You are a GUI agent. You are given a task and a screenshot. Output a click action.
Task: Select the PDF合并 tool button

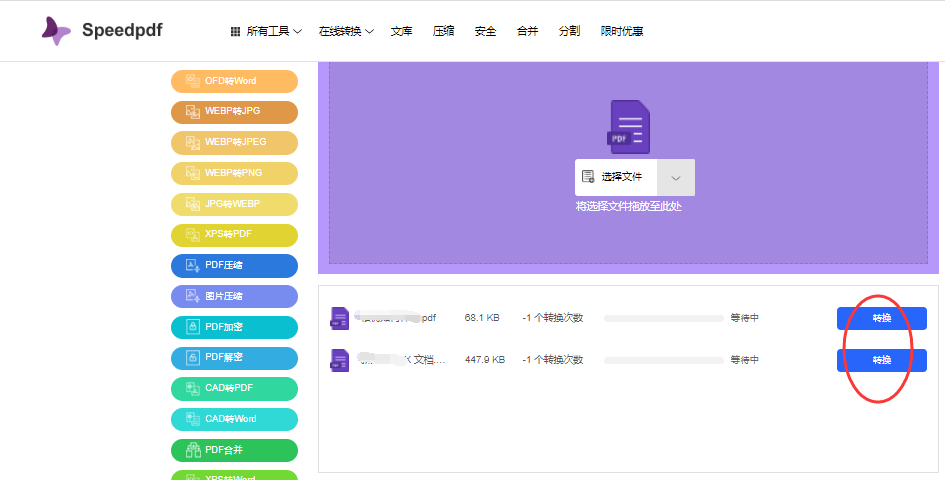click(x=234, y=450)
